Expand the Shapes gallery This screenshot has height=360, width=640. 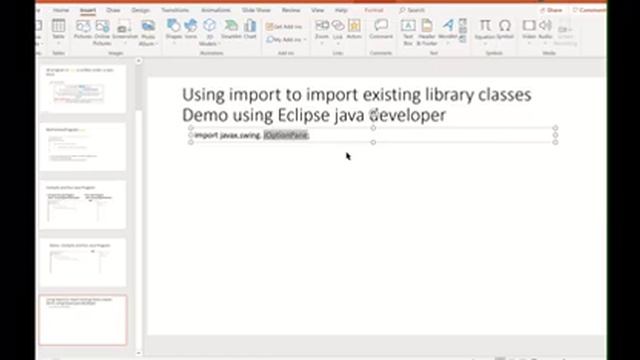point(174,43)
